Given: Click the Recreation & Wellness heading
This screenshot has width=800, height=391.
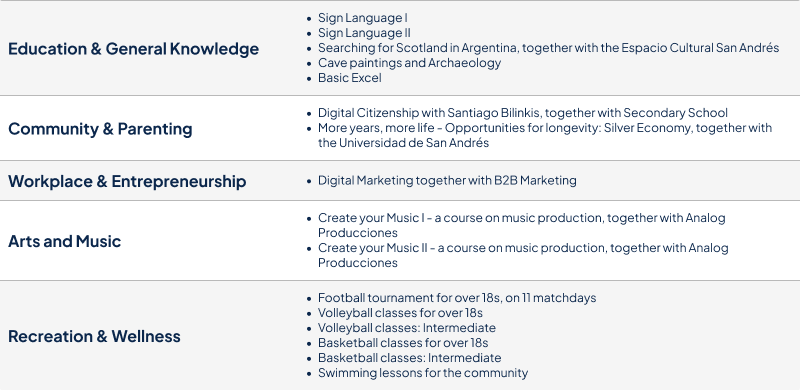Looking at the screenshot, I should coord(94,336).
